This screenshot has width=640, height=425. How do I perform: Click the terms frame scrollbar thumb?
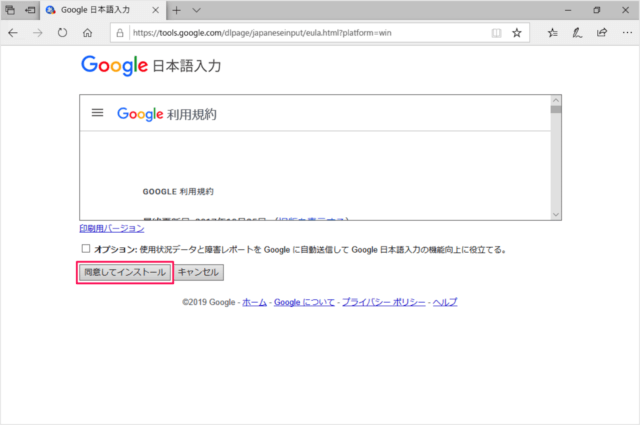click(x=556, y=109)
